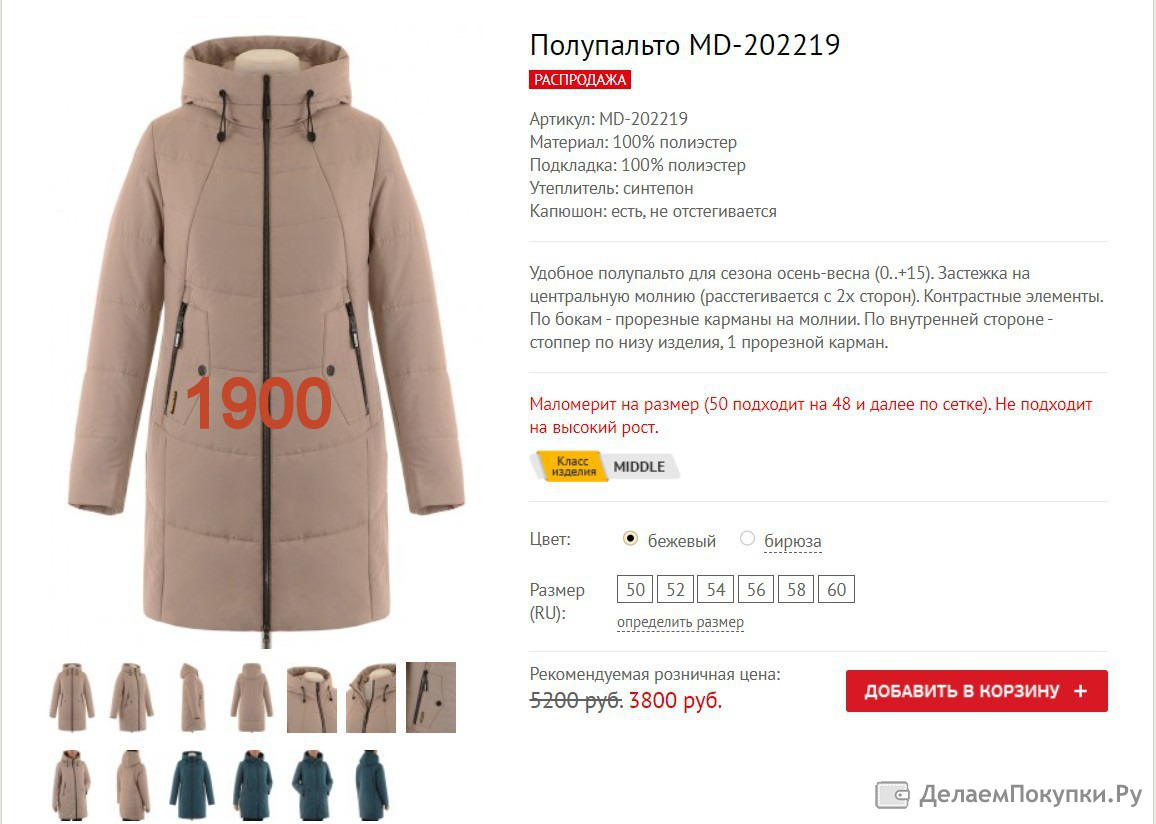This screenshot has width=1156, height=824.
Task: Open the hood close-up thumbnail
Action: pos(311,697)
